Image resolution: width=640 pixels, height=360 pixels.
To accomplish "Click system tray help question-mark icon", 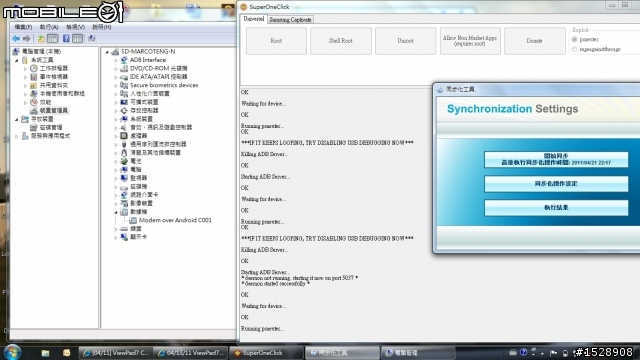I will pyautogui.click(x=523, y=352).
